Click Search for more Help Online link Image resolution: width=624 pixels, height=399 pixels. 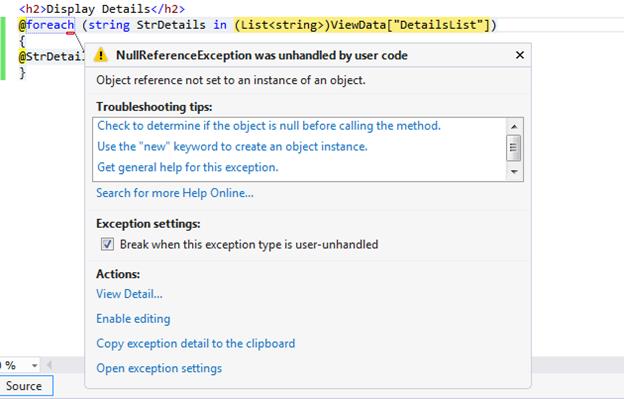(x=175, y=193)
